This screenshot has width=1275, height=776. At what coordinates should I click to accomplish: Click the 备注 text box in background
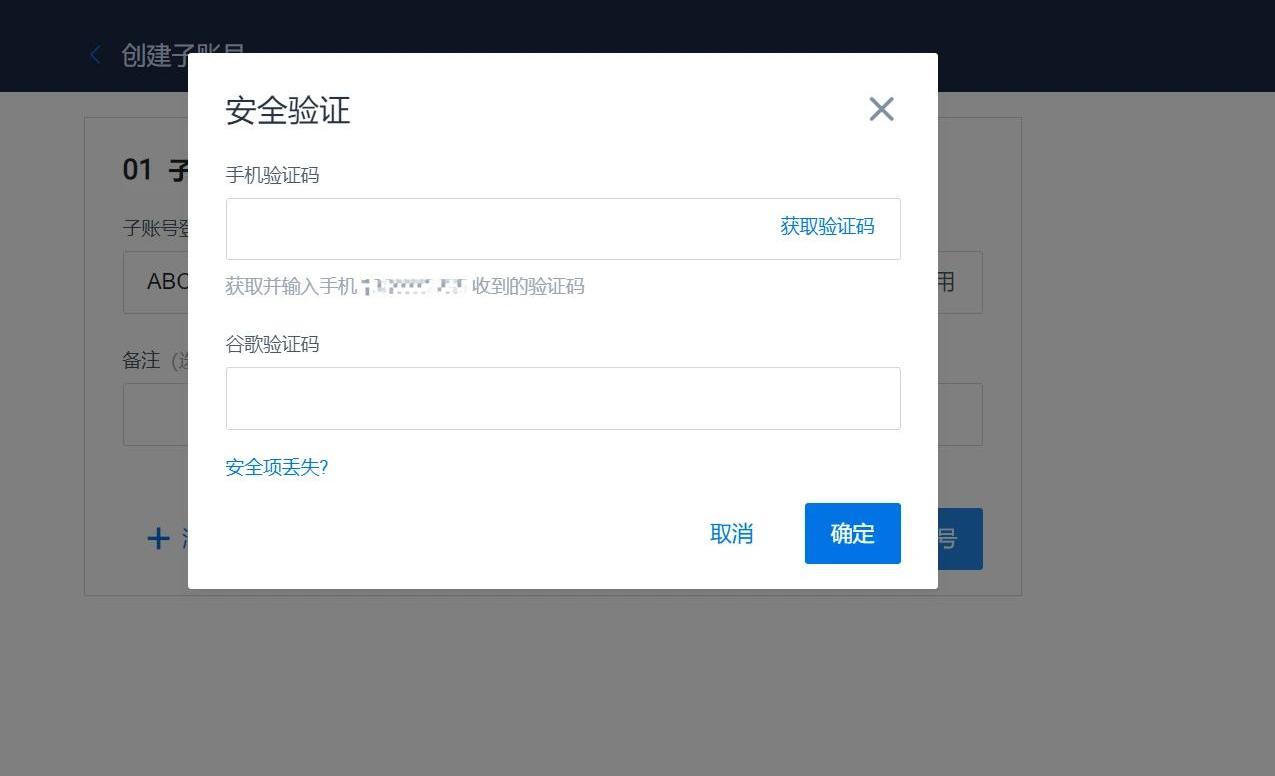155,415
